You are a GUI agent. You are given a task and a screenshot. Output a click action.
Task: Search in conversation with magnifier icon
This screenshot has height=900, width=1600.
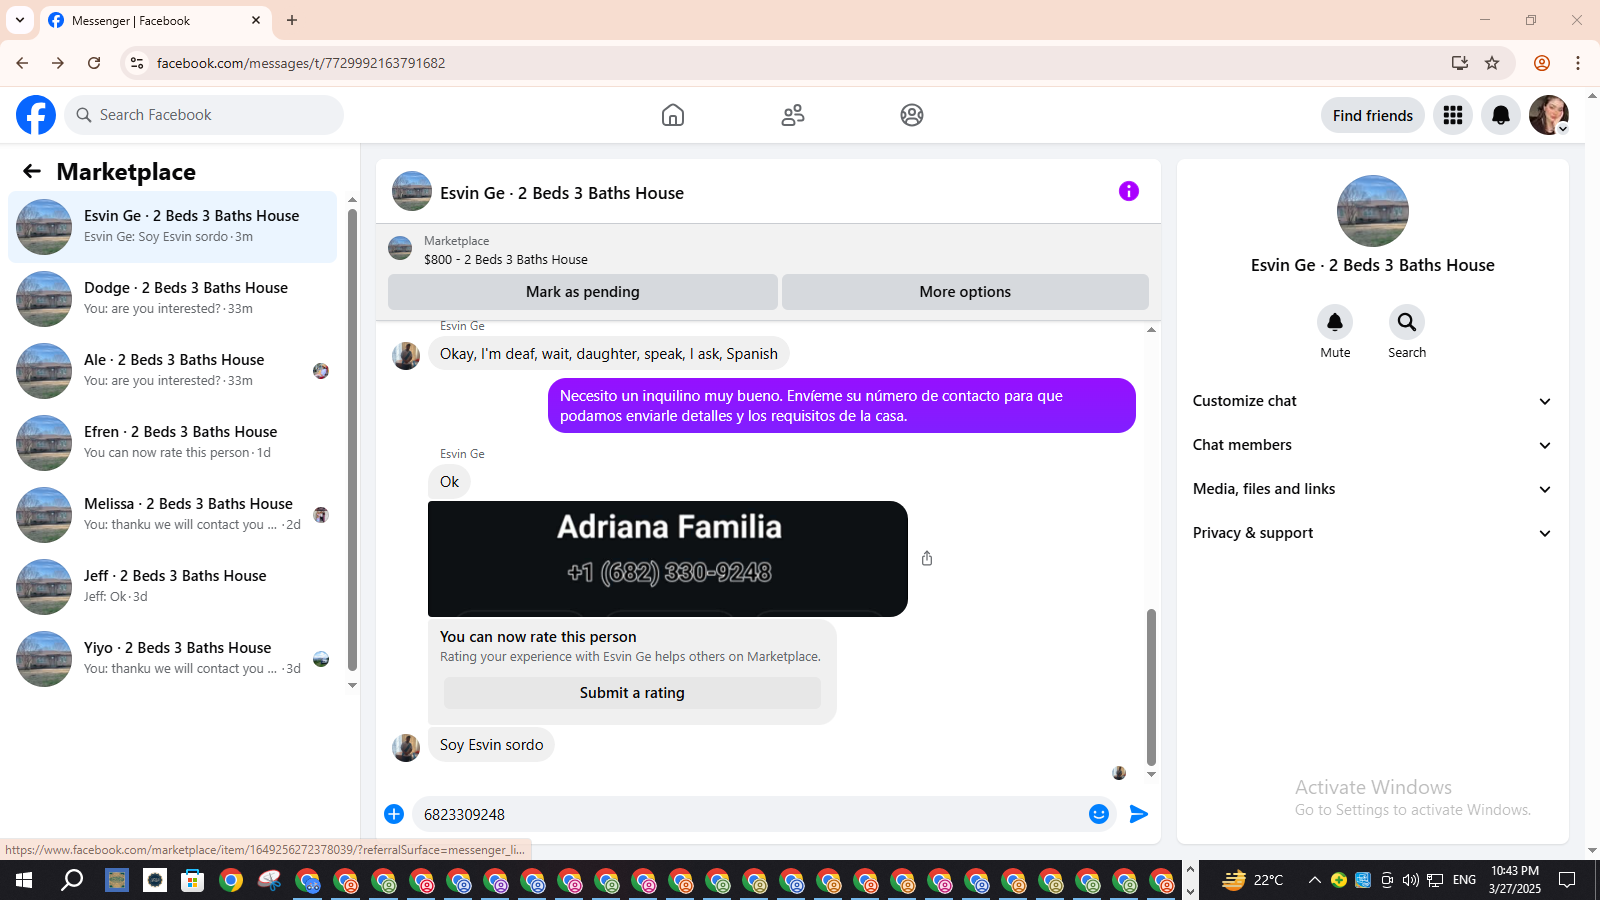pos(1407,322)
